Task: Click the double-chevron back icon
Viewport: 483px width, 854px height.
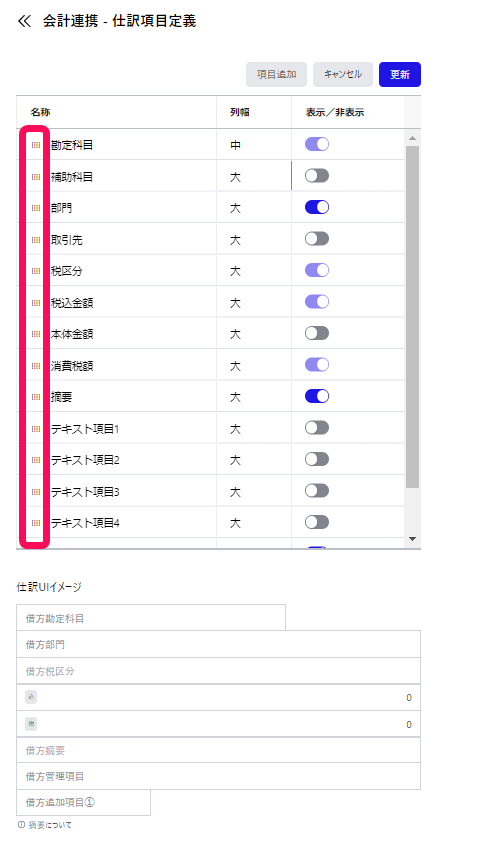Action: (25, 21)
